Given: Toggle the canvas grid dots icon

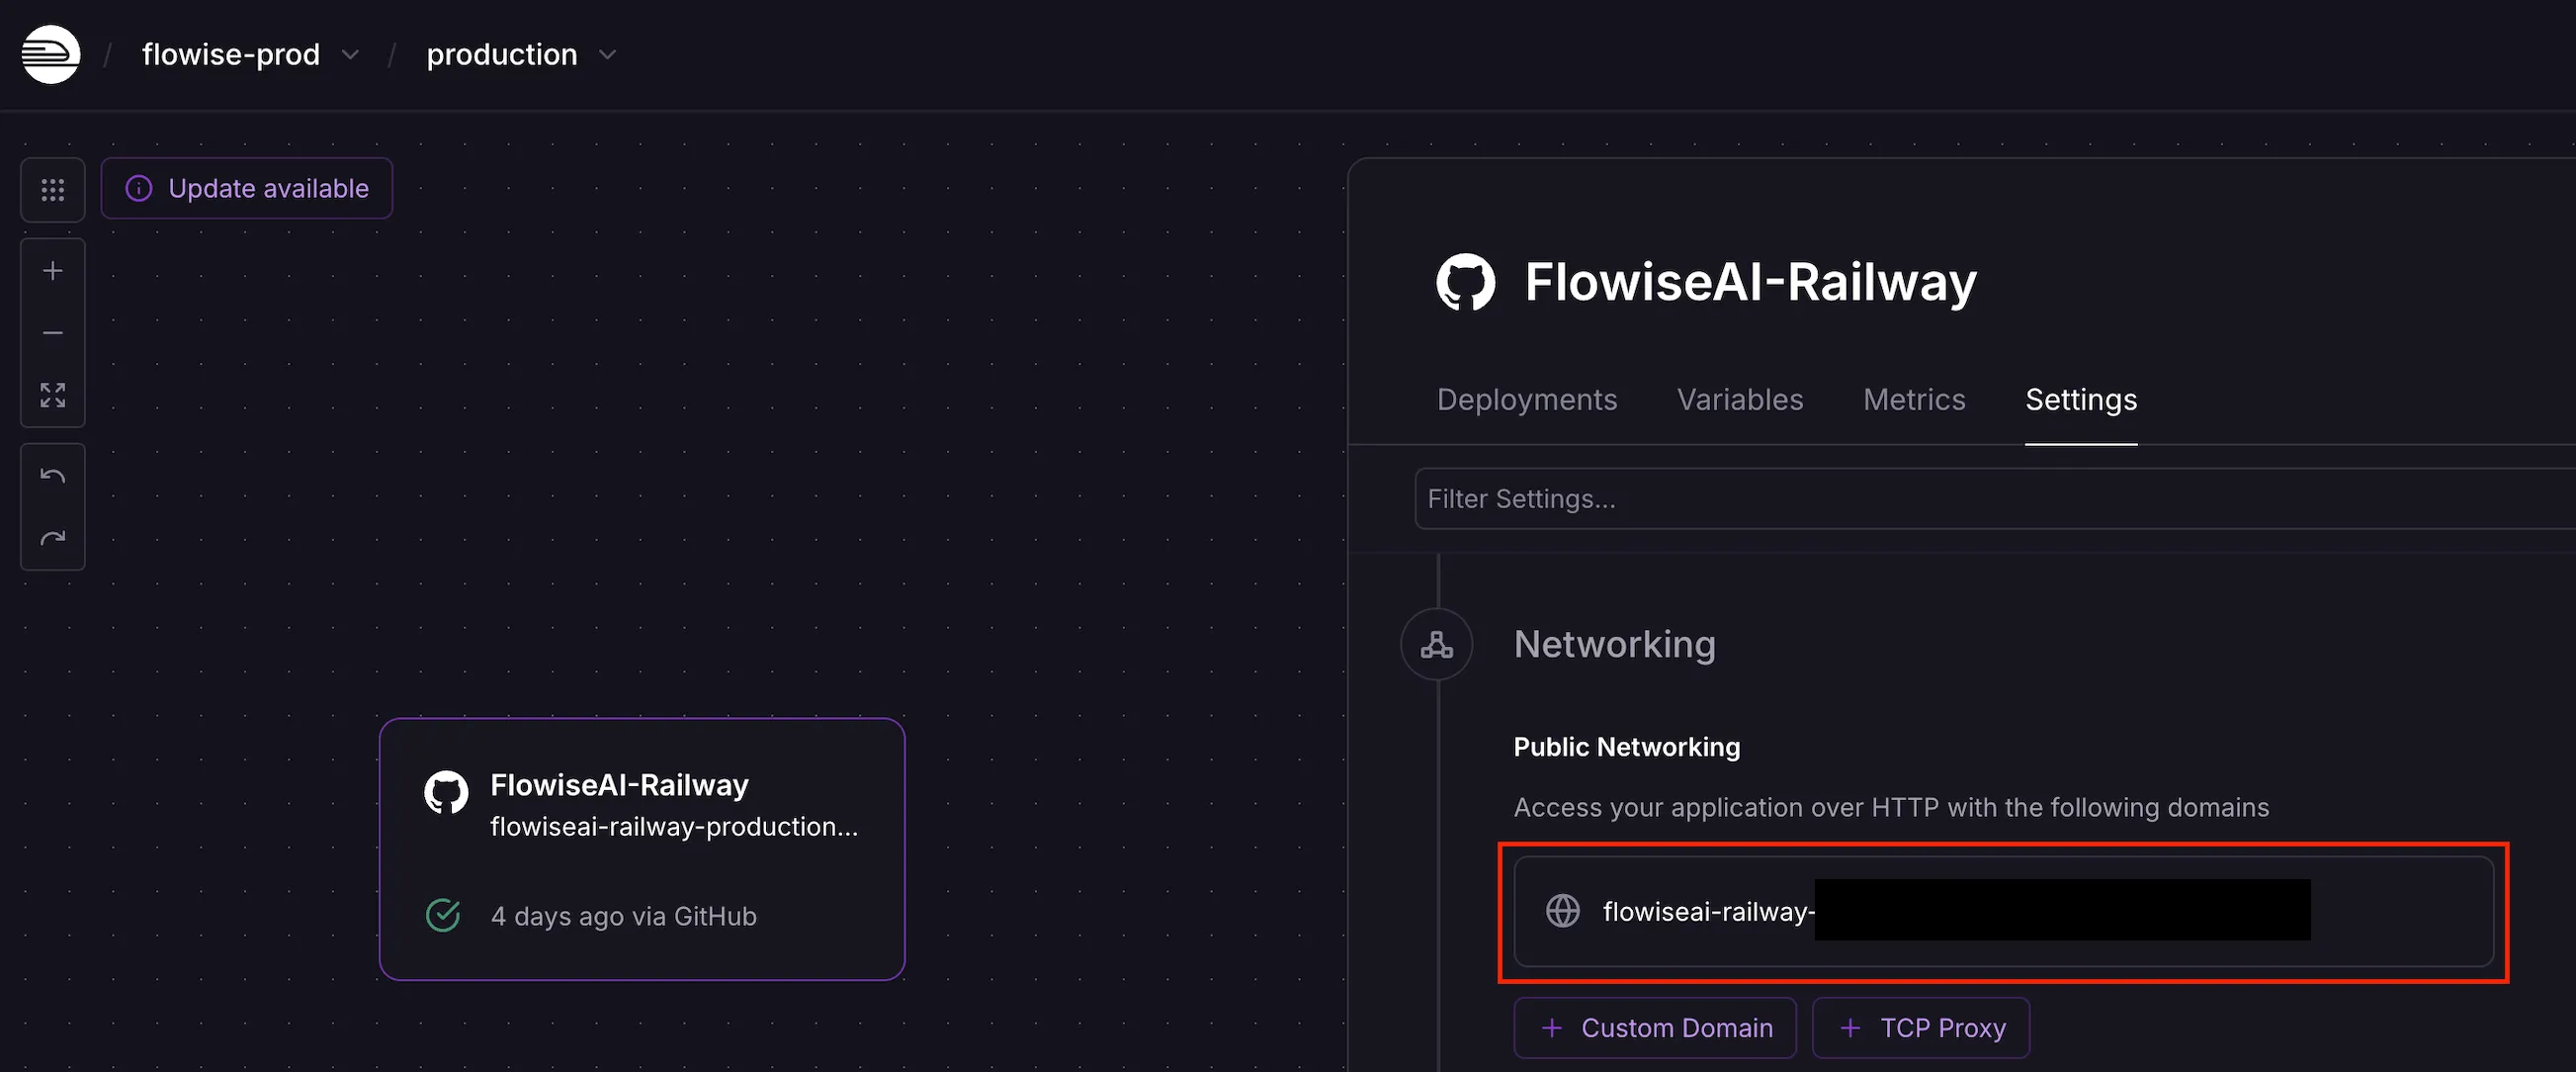Looking at the screenshot, I should pos(53,189).
